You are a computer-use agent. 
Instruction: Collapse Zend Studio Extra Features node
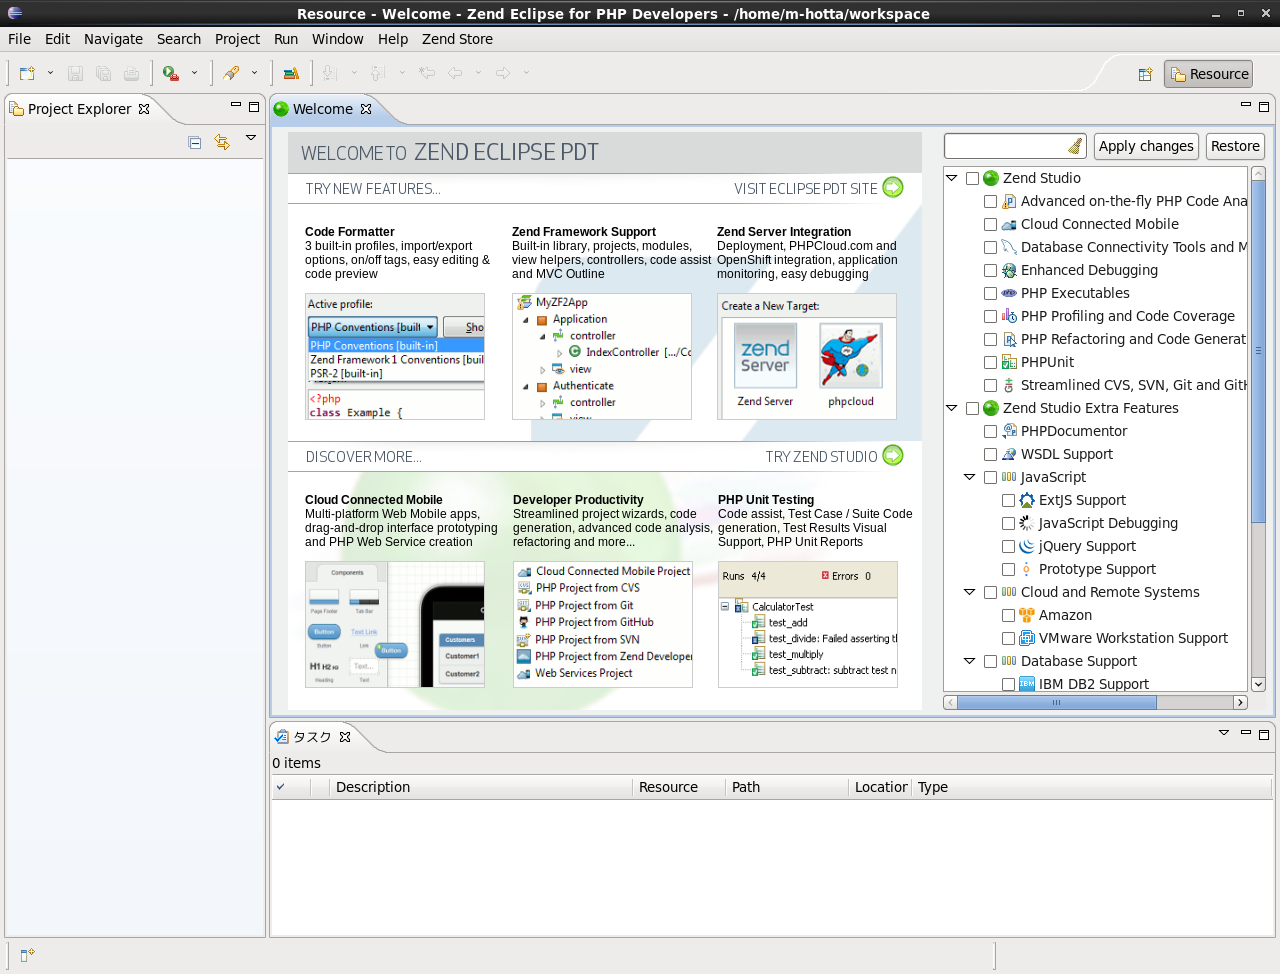click(952, 408)
